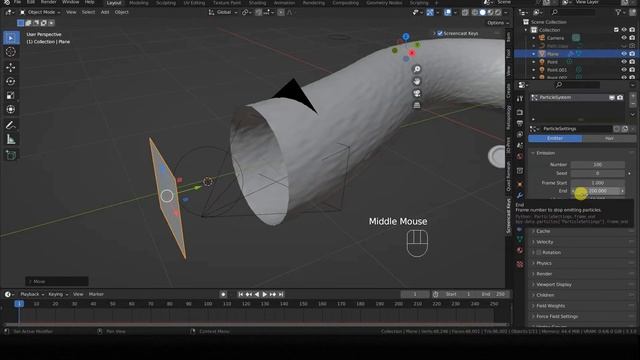
Task: Open the Playback menu in timeline
Action: tap(31, 294)
